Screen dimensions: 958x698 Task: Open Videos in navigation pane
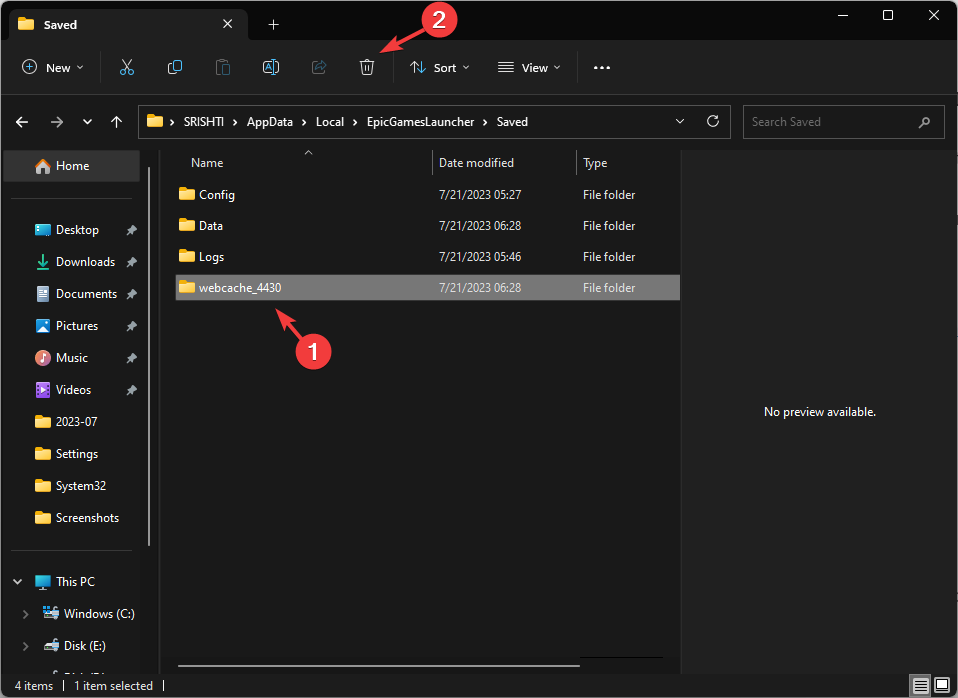73,389
